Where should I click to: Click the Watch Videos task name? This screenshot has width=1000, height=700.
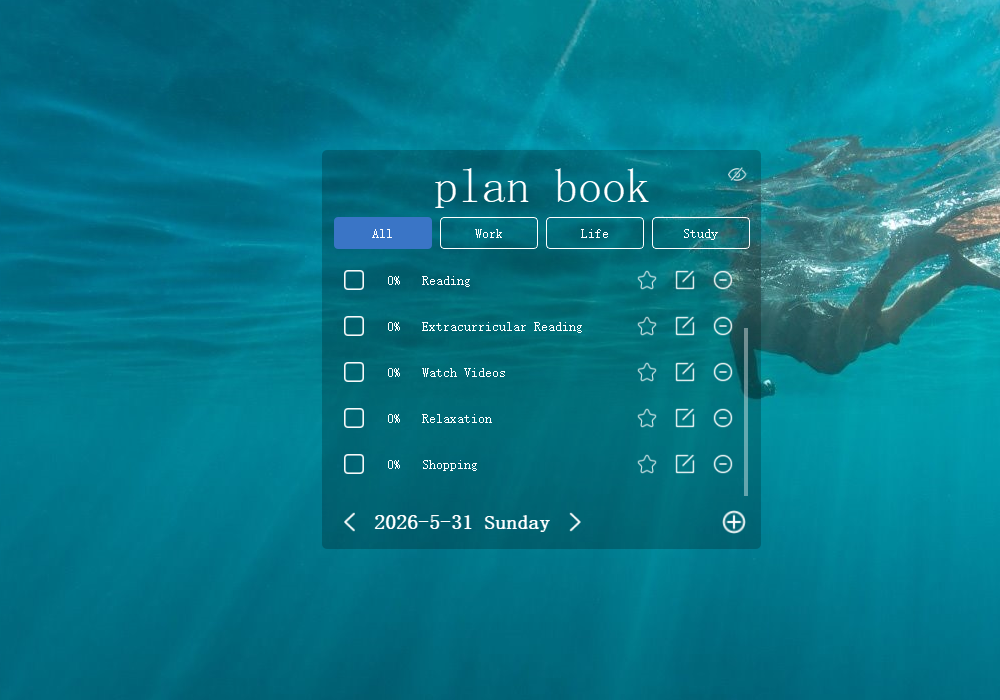[x=463, y=373]
